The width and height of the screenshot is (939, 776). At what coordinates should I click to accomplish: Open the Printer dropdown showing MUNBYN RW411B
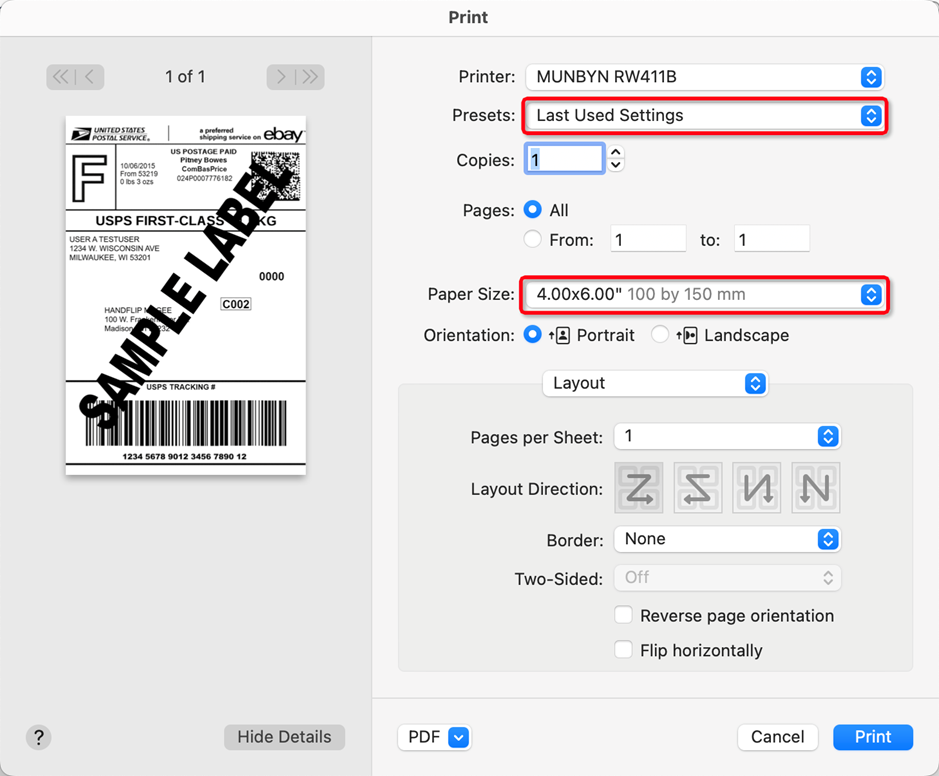click(x=704, y=77)
